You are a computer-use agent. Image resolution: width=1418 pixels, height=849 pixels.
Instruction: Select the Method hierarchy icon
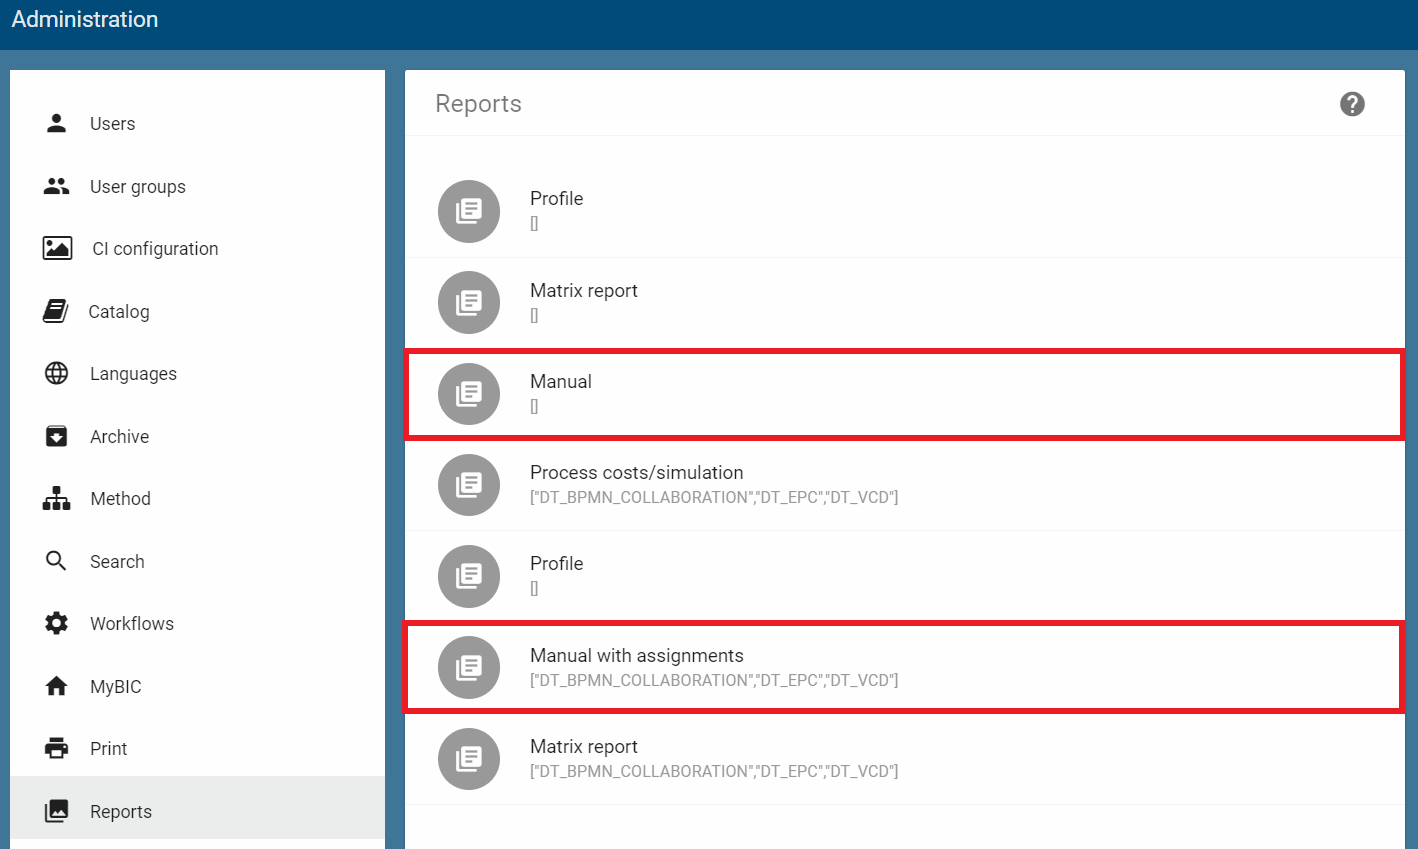click(x=56, y=498)
